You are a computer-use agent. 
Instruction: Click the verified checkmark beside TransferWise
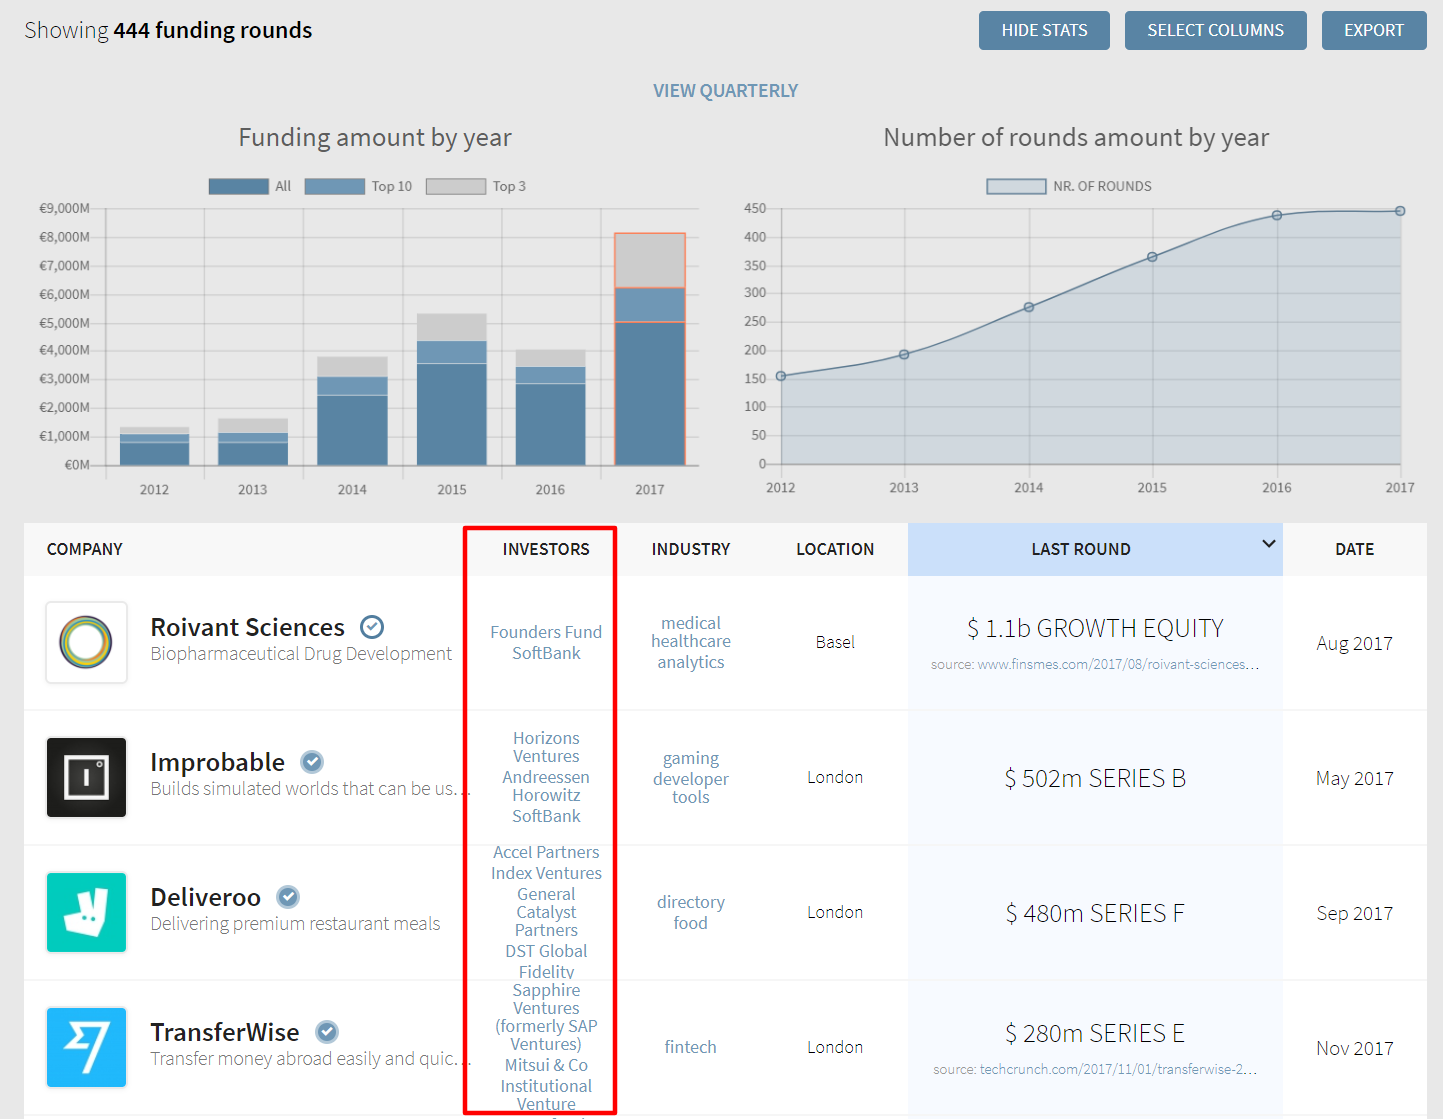[327, 1032]
